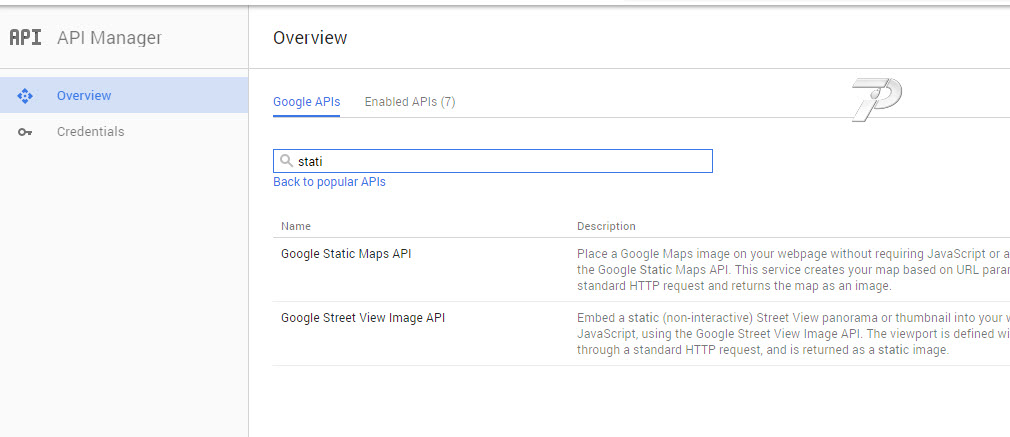The image size is (1010, 437).
Task: Click the Static Maps API description text
Action: 794,270
